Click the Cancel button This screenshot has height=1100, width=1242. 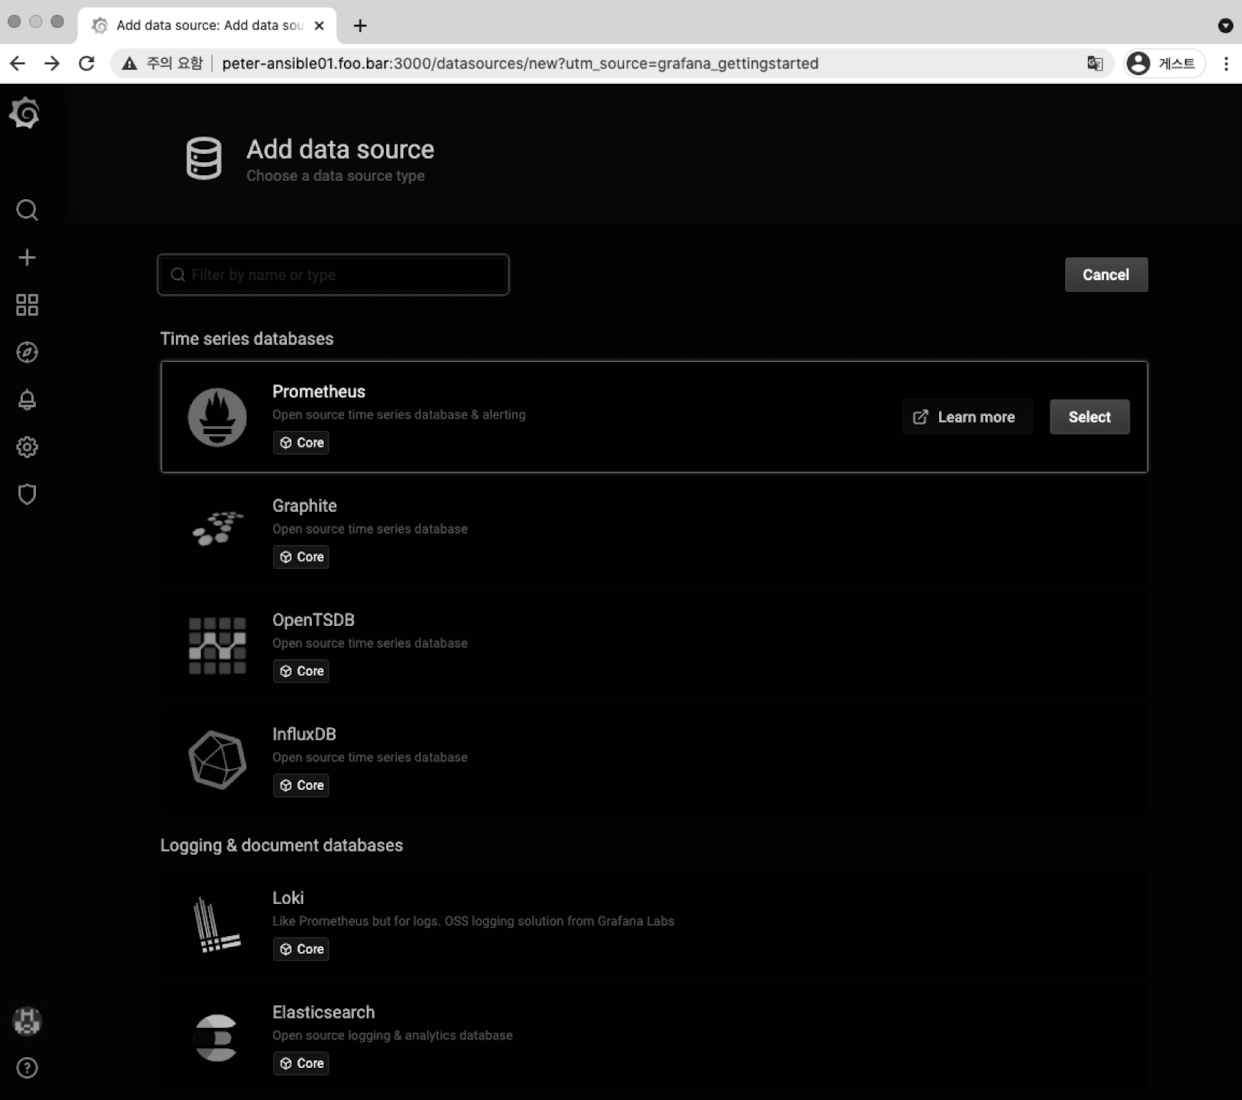1106,275
